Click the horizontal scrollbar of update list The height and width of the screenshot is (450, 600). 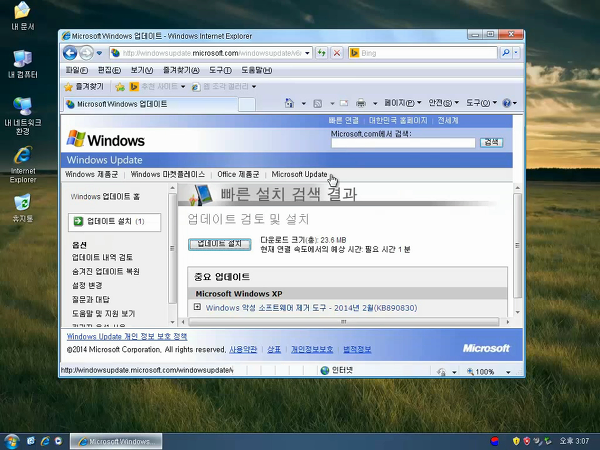(344, 322)
